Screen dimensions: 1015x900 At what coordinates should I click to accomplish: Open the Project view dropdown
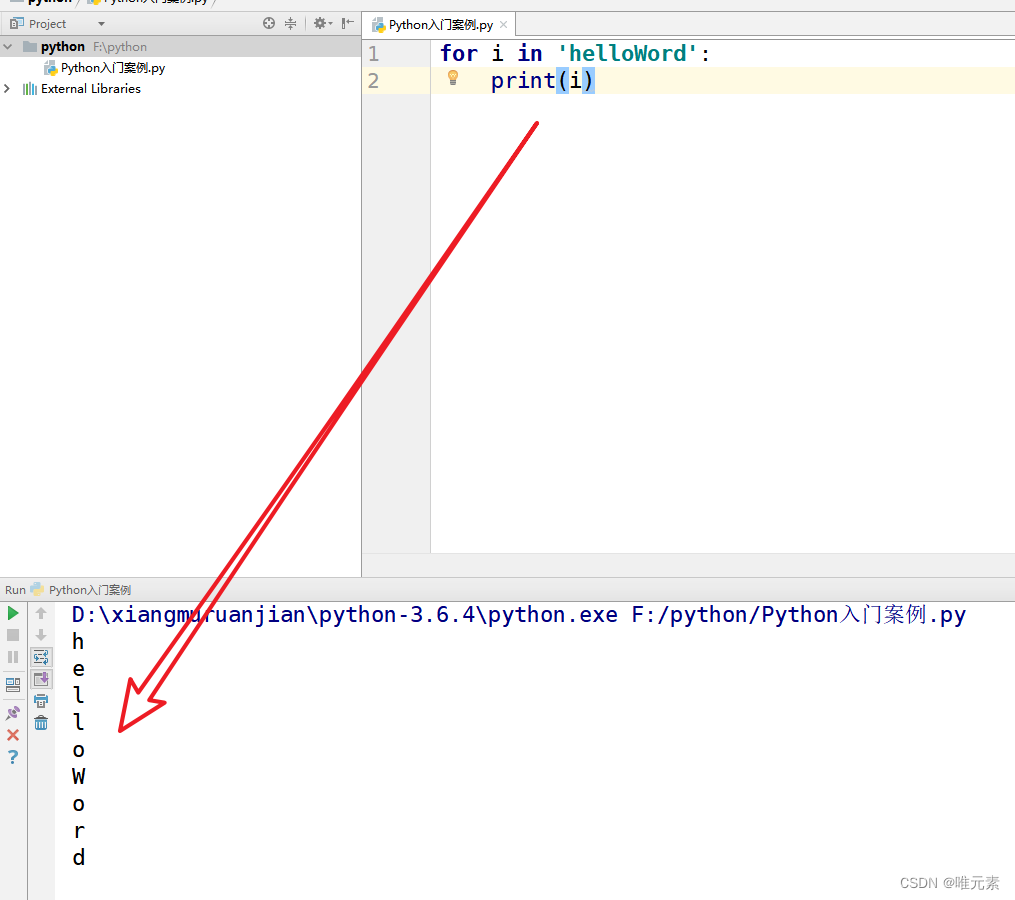[101, 24]
